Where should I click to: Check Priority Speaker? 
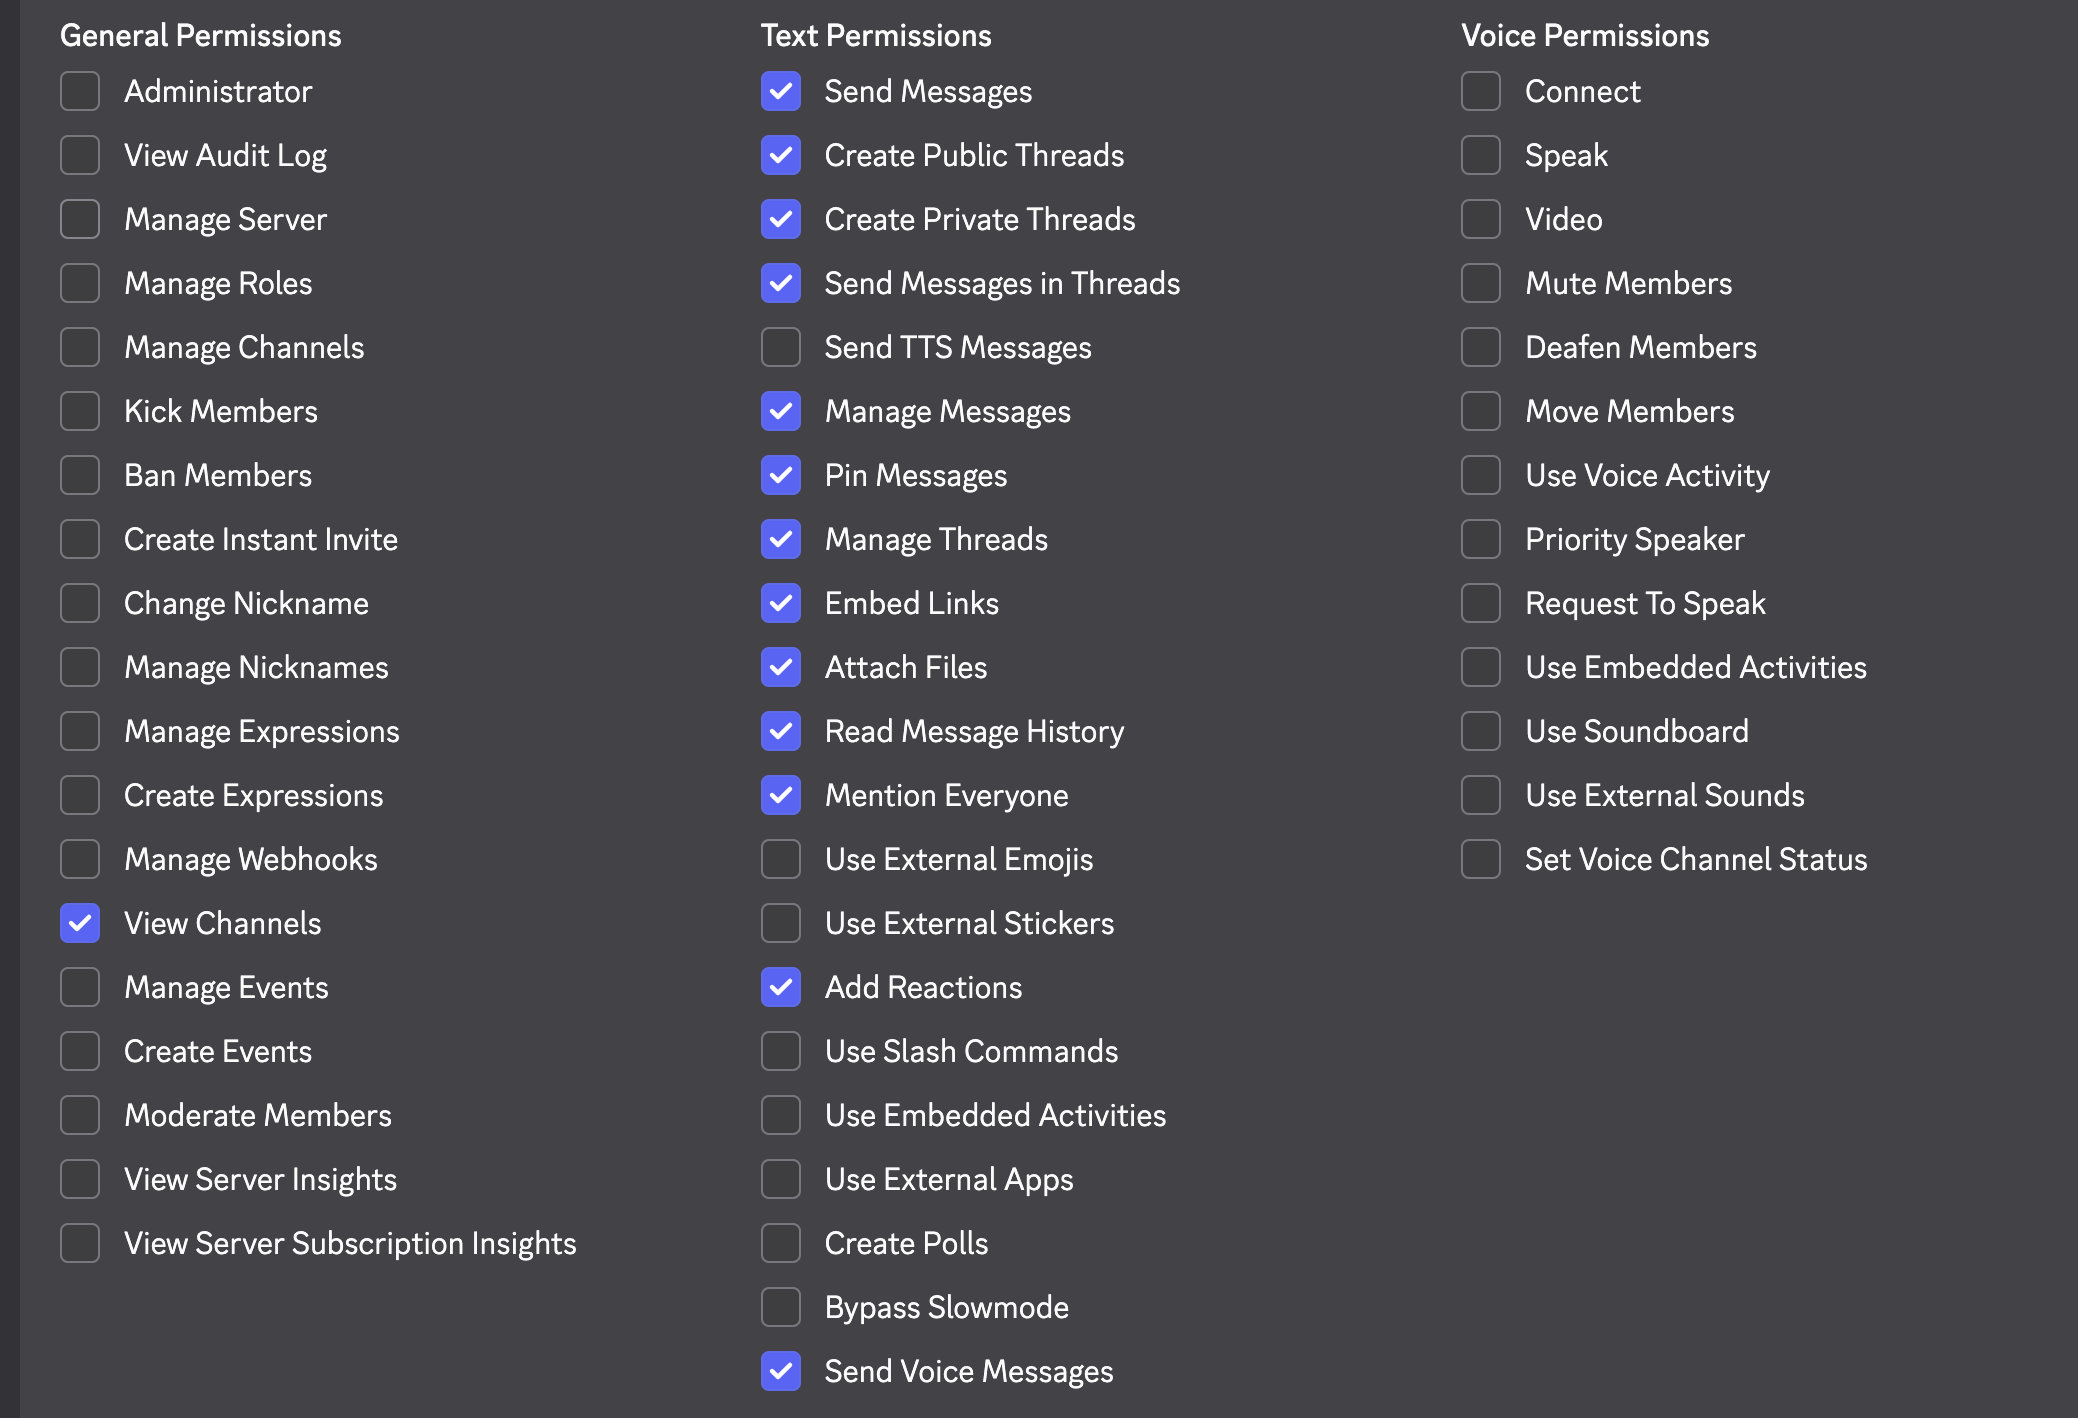click(x=1481, y=539)
